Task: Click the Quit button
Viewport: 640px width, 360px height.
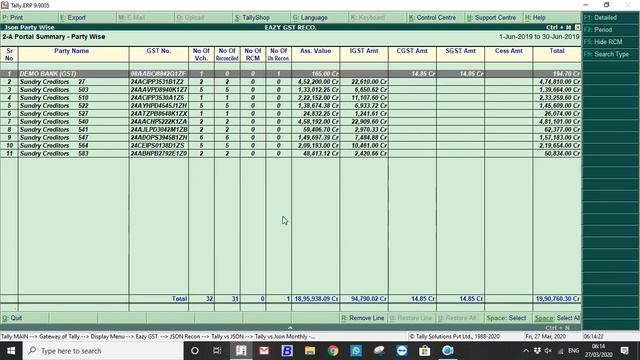Action: coord(12,318)
